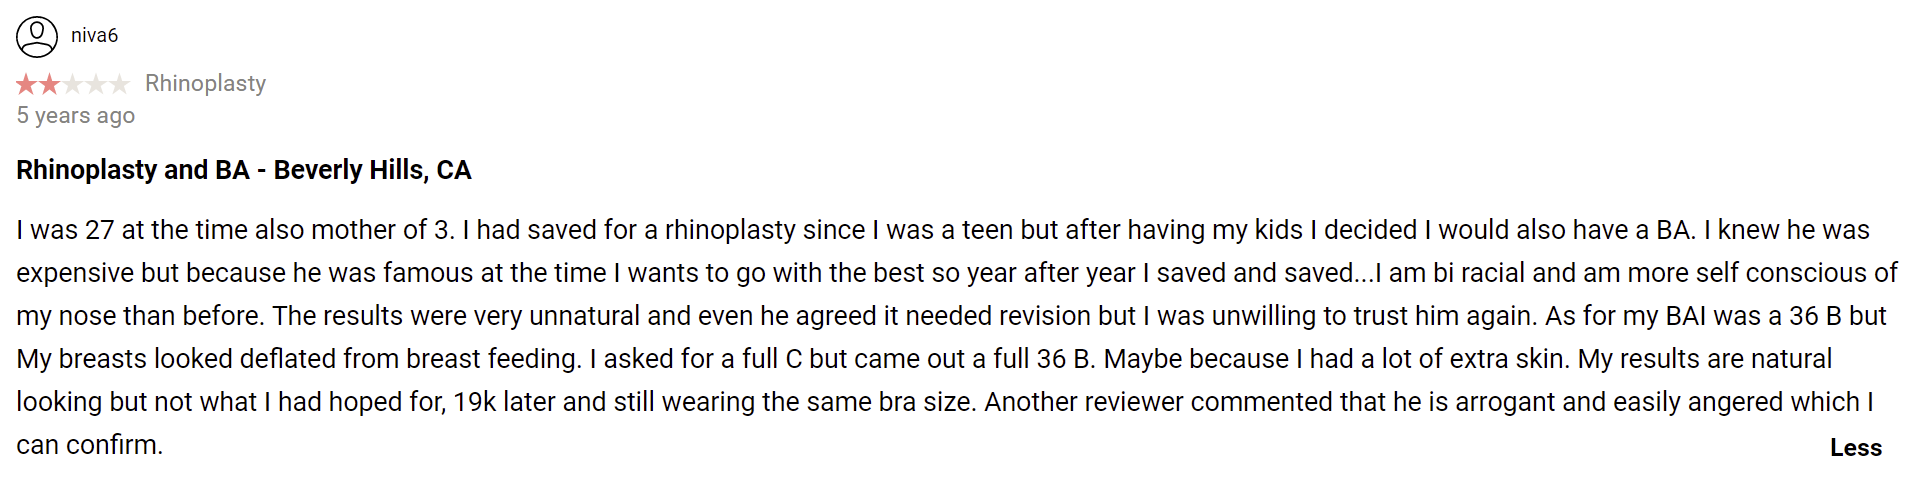The height and width of the screenshot is (491, 1910).
Task: Click the word 'Beverly Hills' in the heading
Action: 349,170
